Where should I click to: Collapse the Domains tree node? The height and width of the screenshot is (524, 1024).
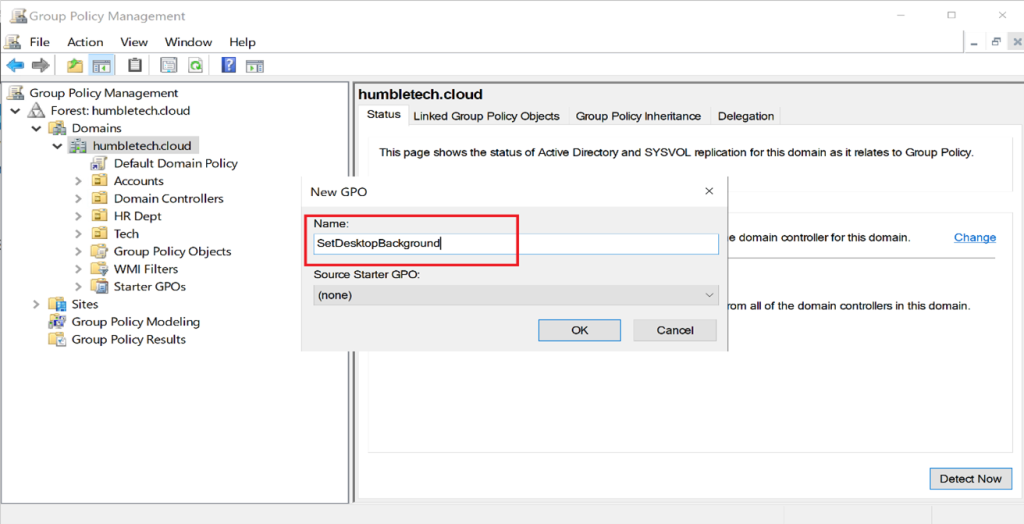(x=37, y=128)
